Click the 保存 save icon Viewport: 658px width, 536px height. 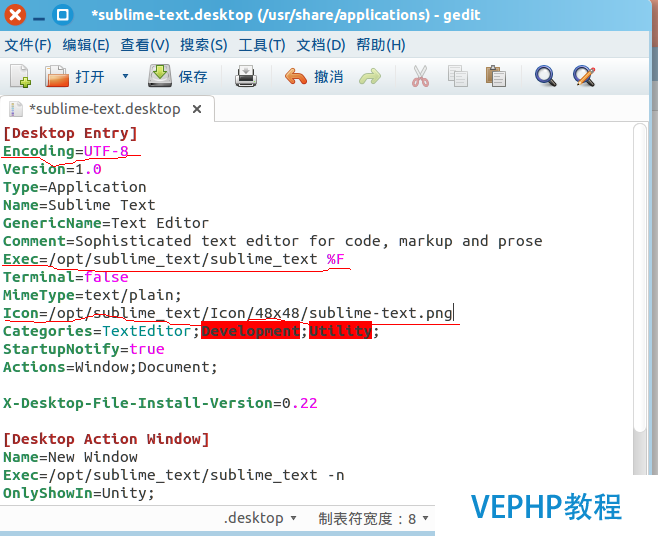160,76
